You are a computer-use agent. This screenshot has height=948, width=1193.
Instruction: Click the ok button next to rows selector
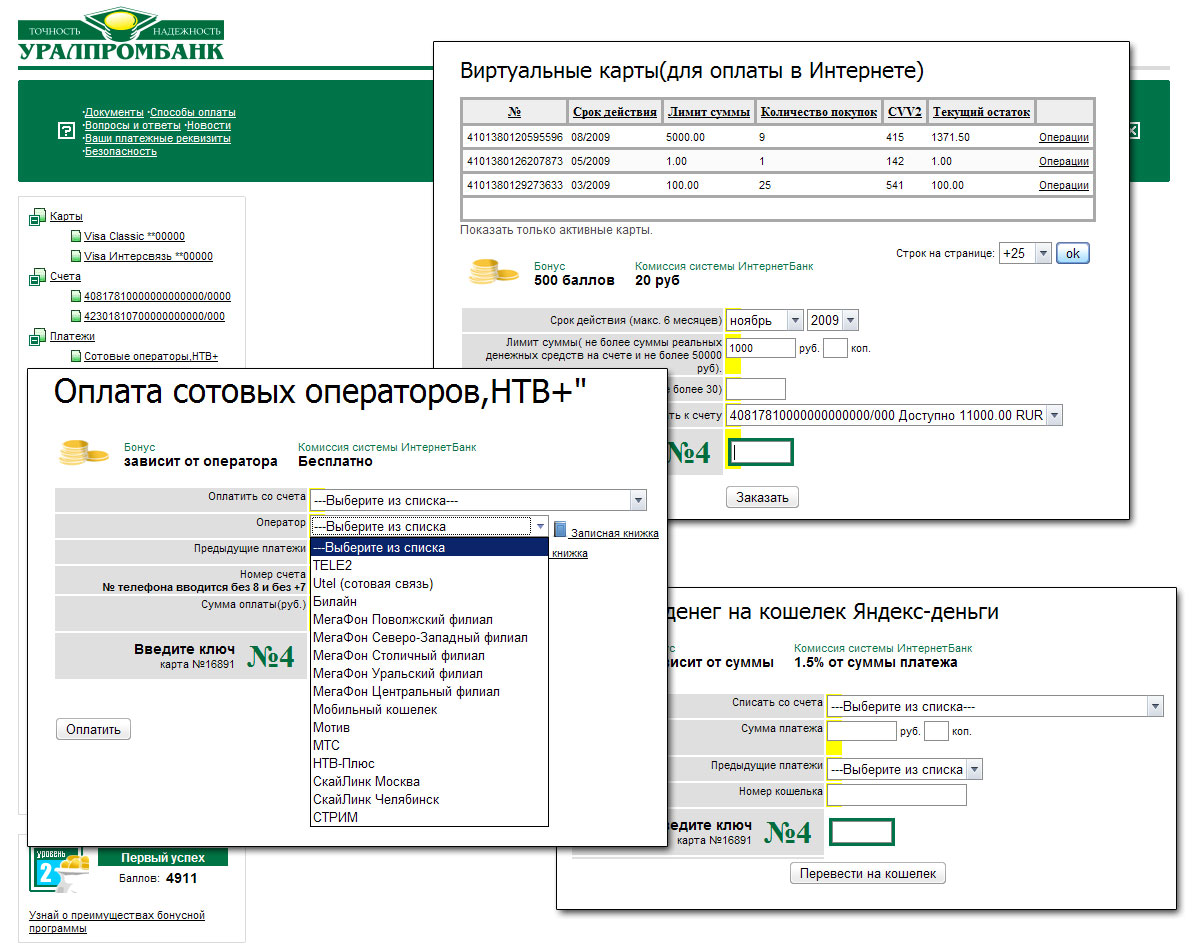tap(1073, 253)
